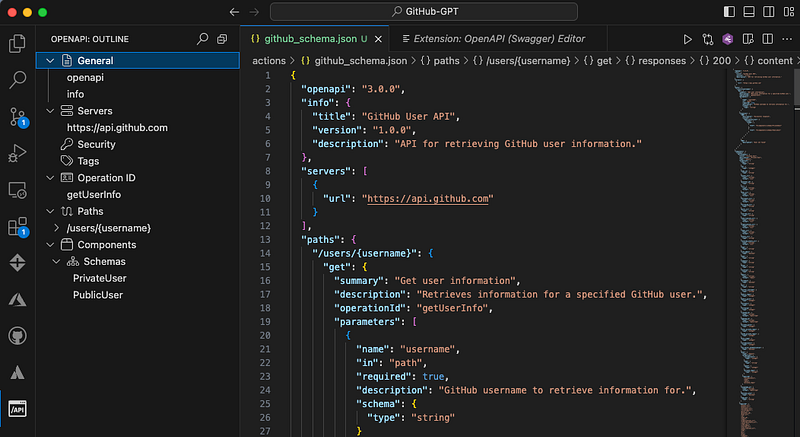Click the purple hexagon icon in editor toolbar

coord(728,39)
